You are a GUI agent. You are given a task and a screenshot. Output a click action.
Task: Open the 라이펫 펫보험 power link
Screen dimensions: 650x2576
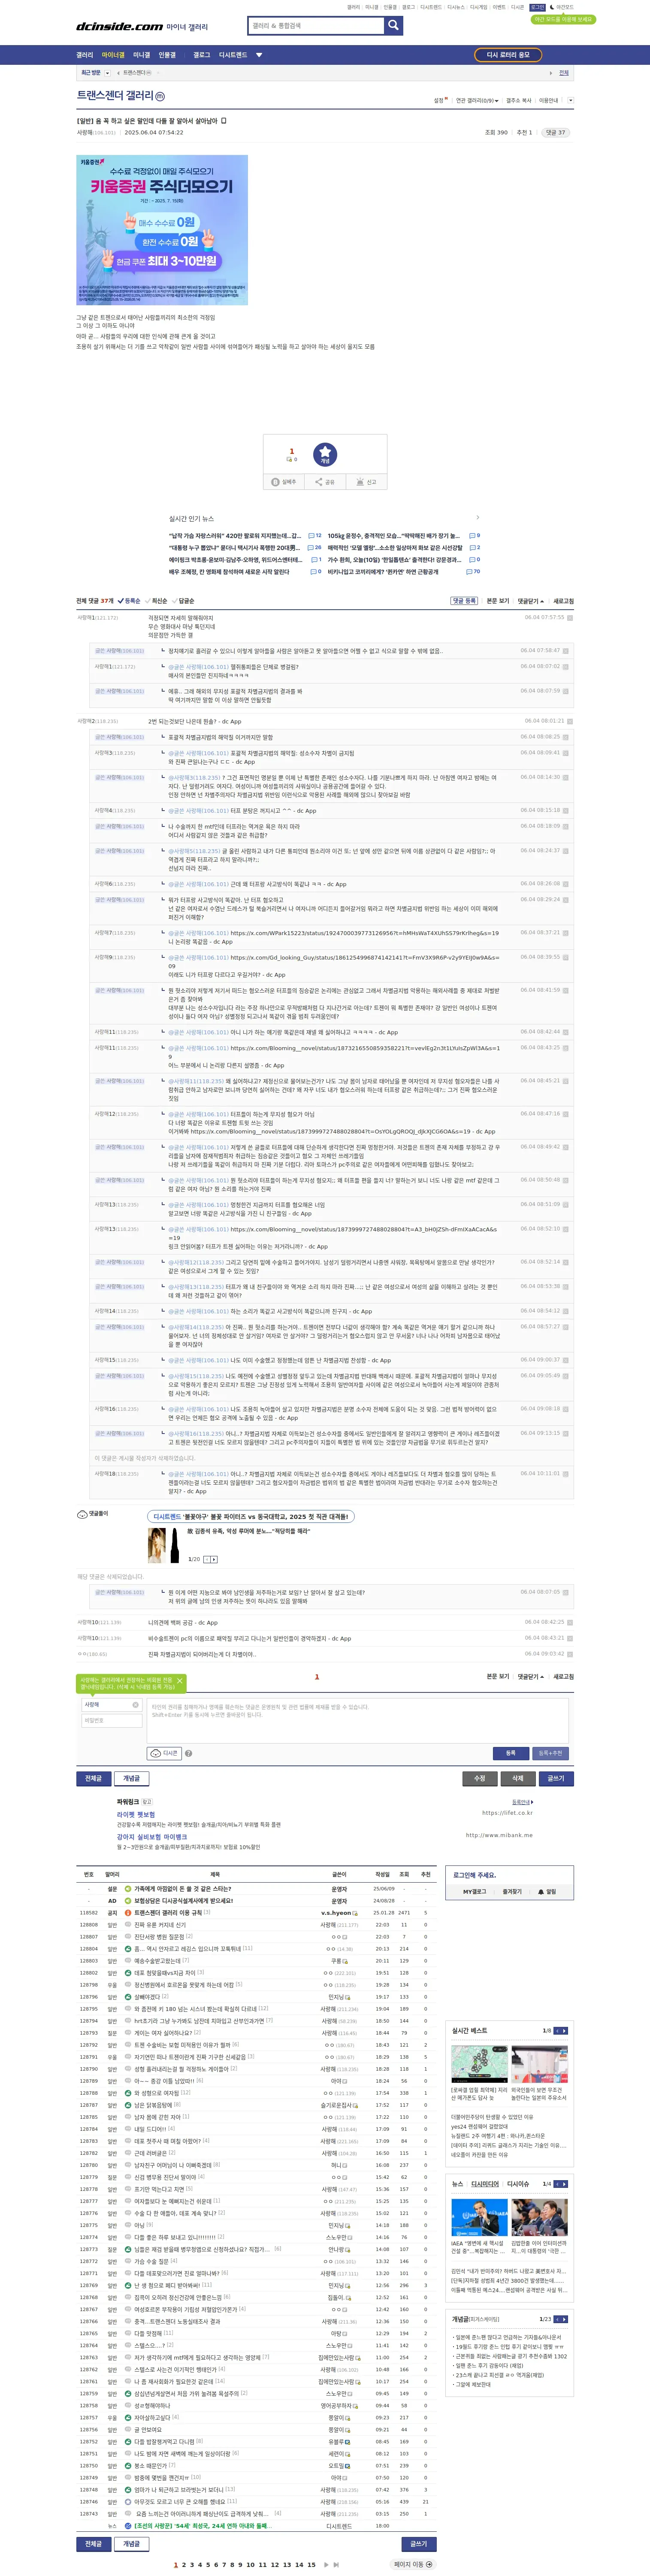(x=136, y=1814)
